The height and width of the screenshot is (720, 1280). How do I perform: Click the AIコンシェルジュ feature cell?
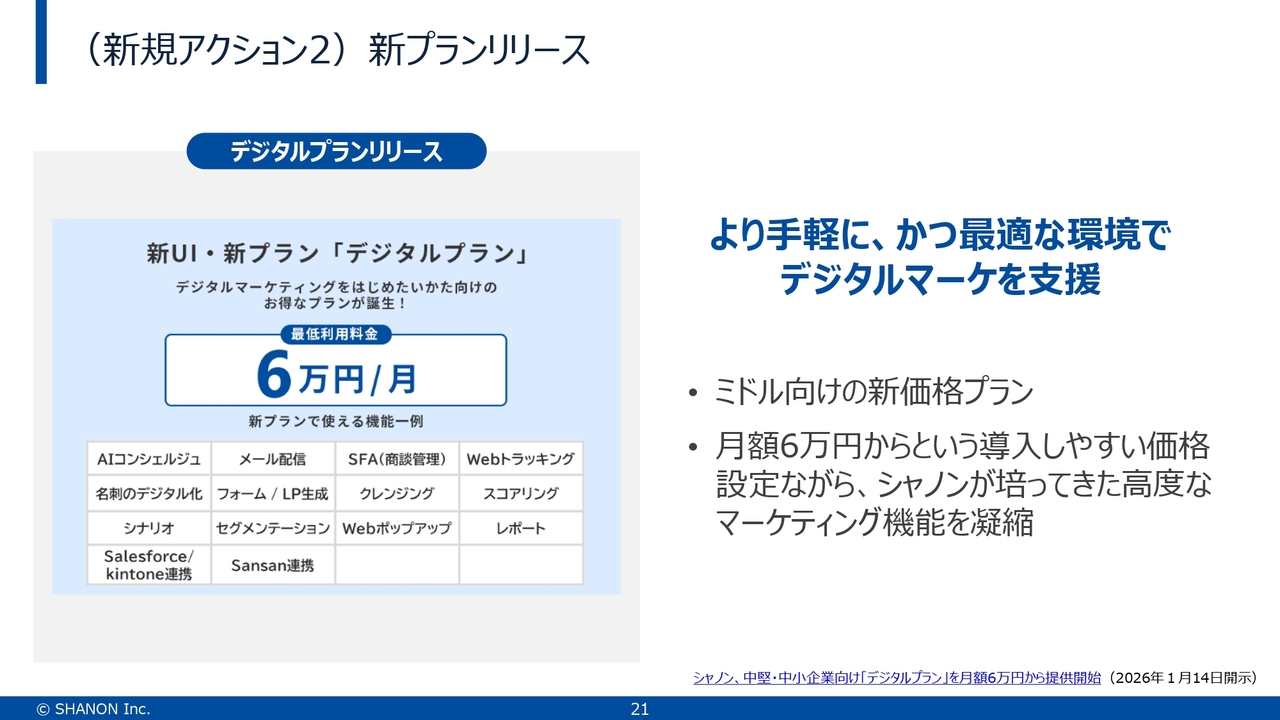(x=149, y=459)
